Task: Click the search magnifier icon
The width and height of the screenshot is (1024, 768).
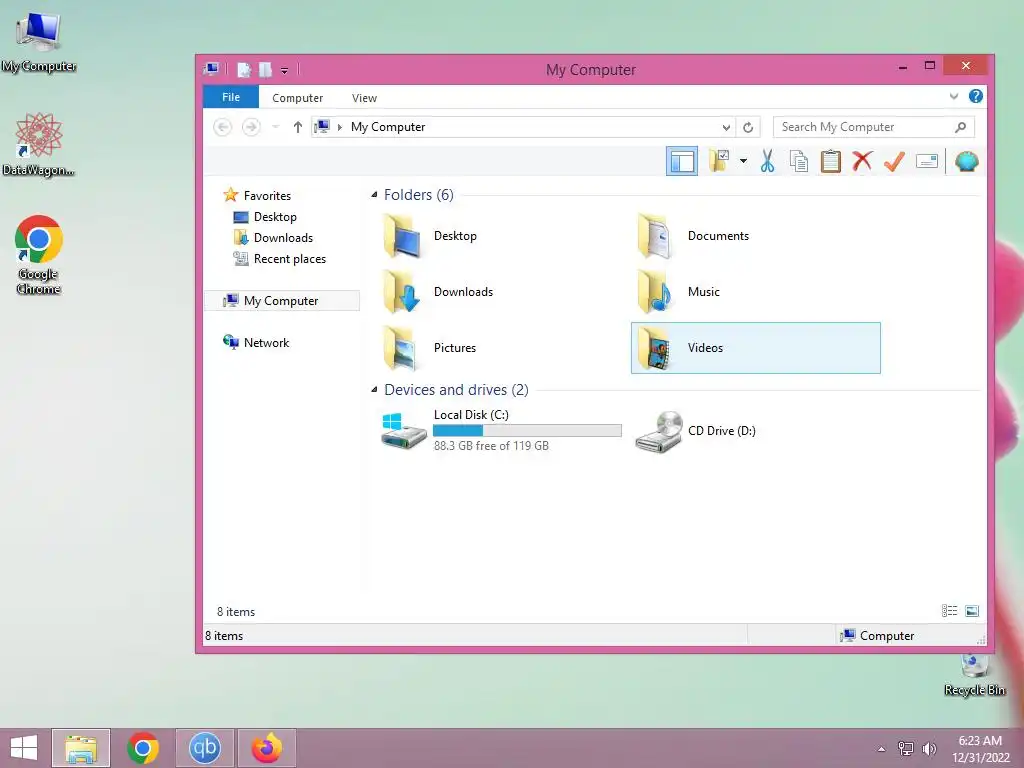Action: pyautogui.click(x=960, y=127)
